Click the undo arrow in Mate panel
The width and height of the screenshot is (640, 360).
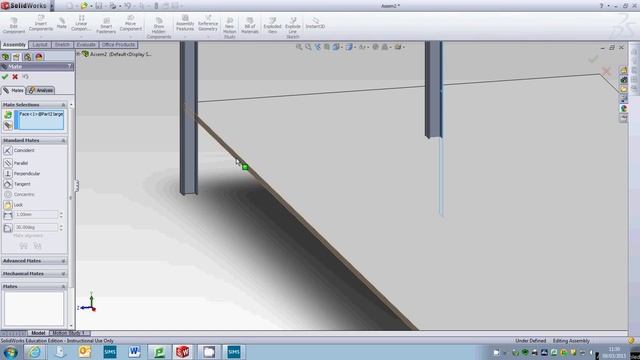[x=25, y=77]
